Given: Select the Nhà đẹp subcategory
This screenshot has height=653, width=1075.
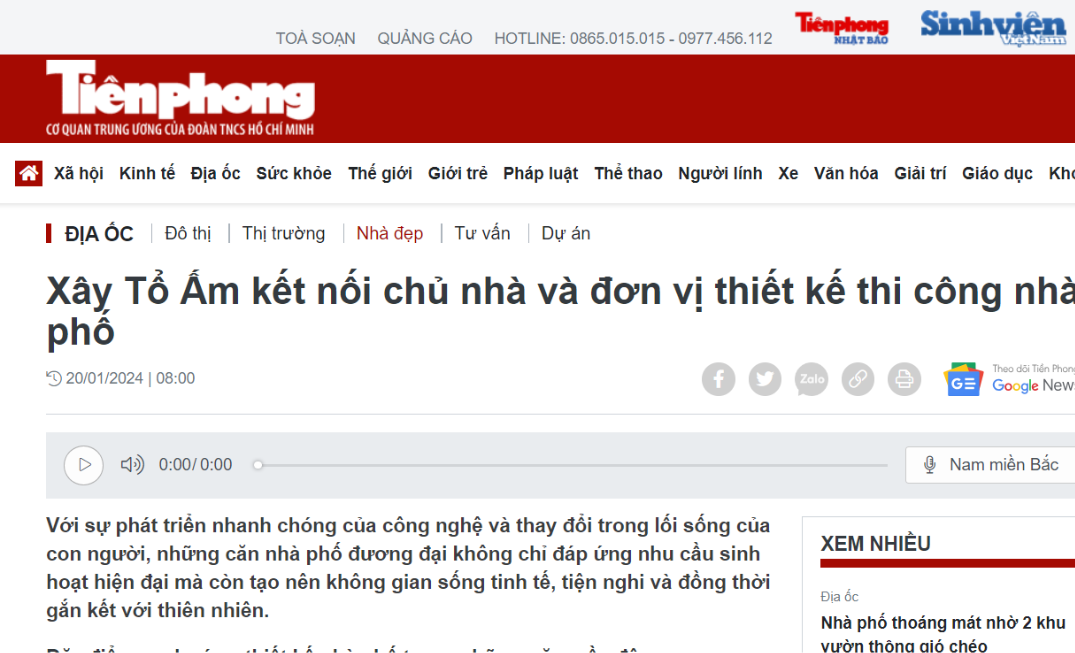Looking at the screenshot, I should pyautogui.click(x=389, y=233).
